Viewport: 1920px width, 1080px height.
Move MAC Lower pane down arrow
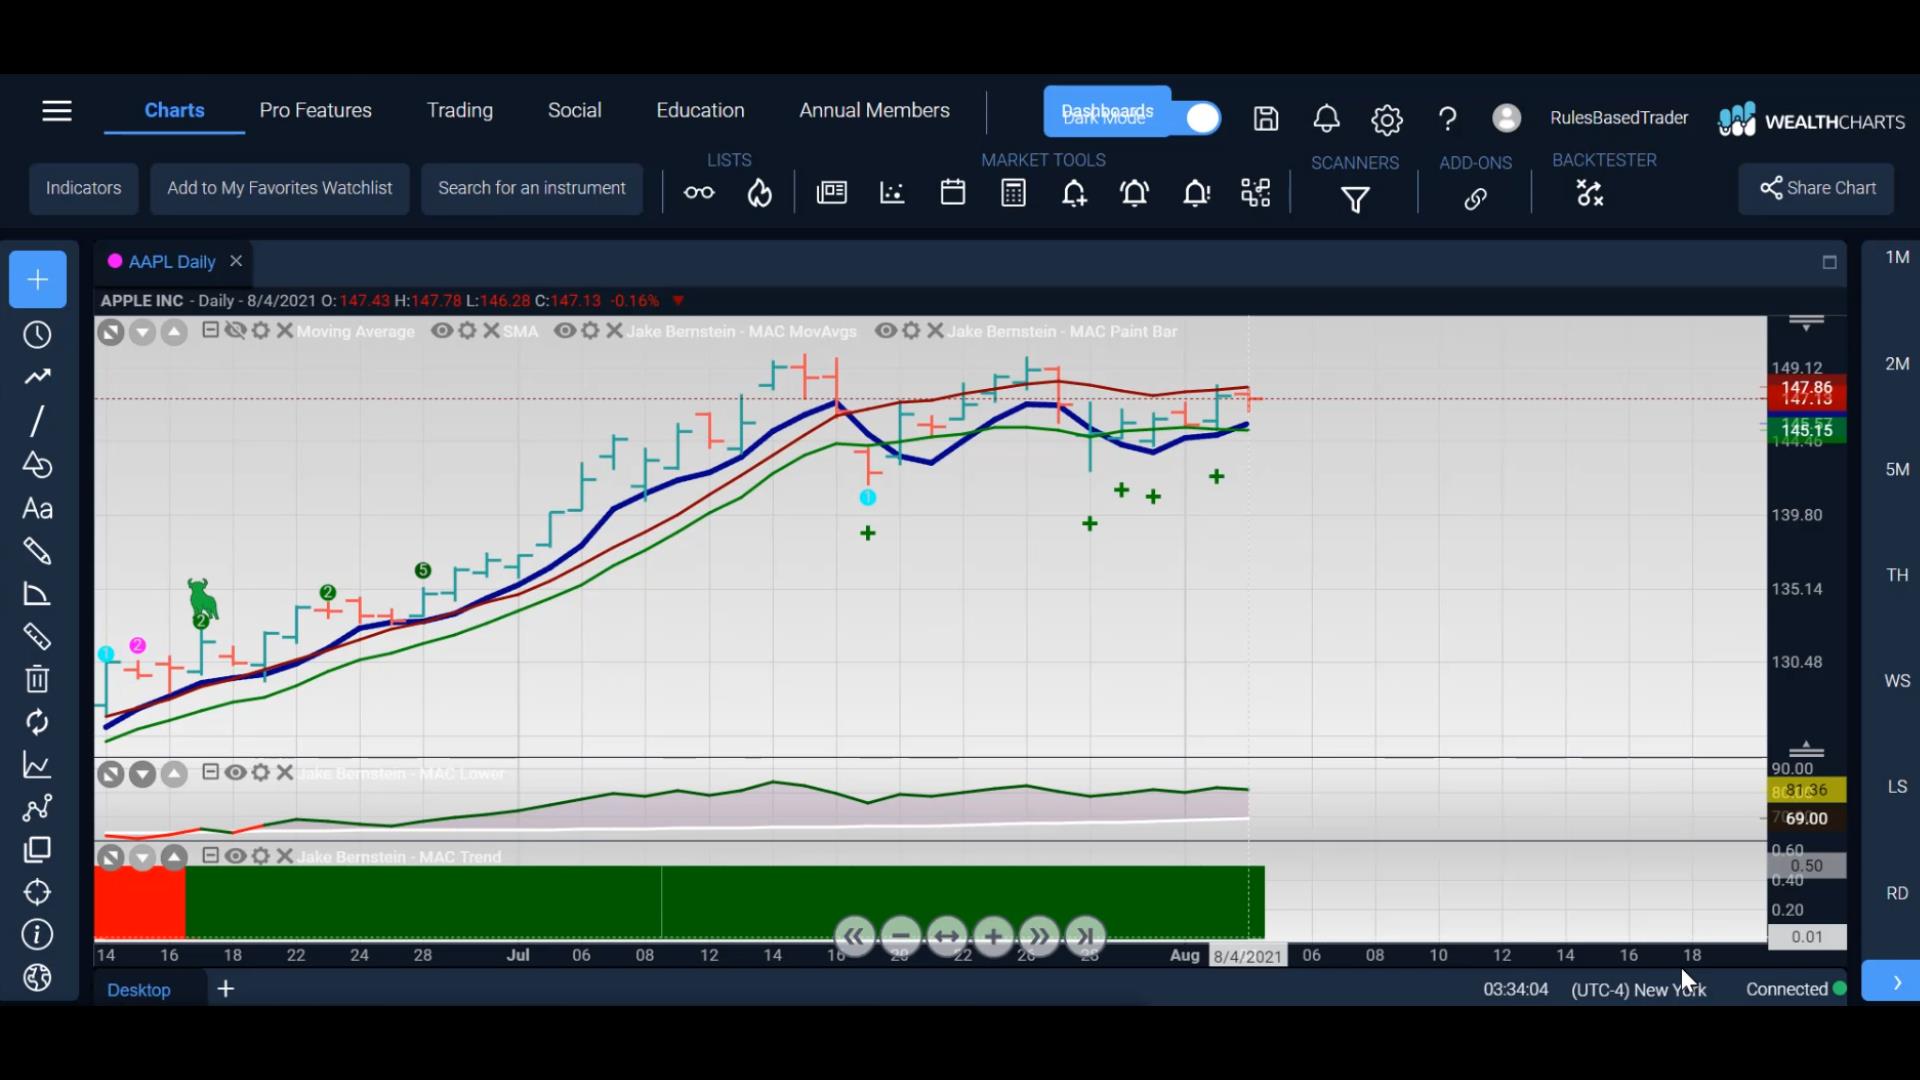pos(143,774)
